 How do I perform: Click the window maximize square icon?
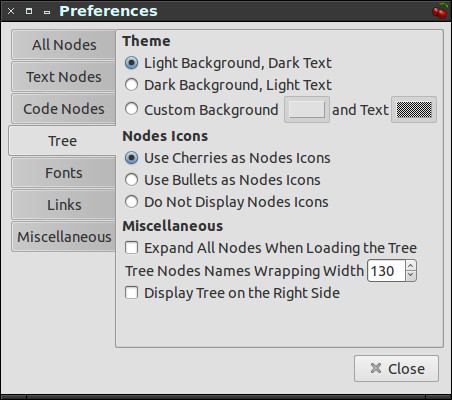pos(29,11)
